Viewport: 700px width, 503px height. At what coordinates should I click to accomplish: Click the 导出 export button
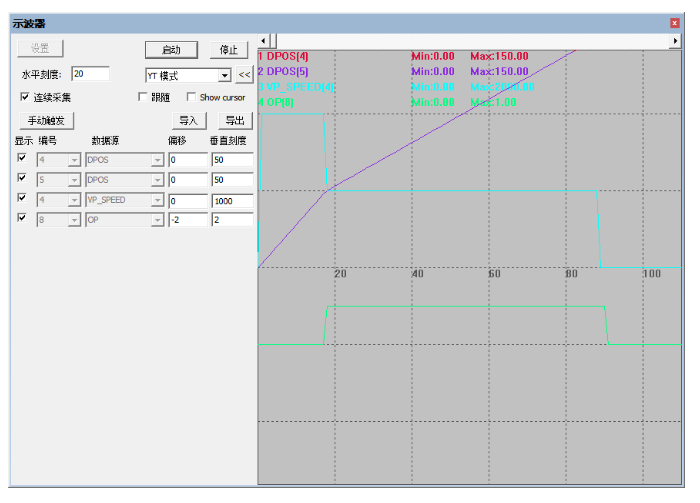click(235, 121)
